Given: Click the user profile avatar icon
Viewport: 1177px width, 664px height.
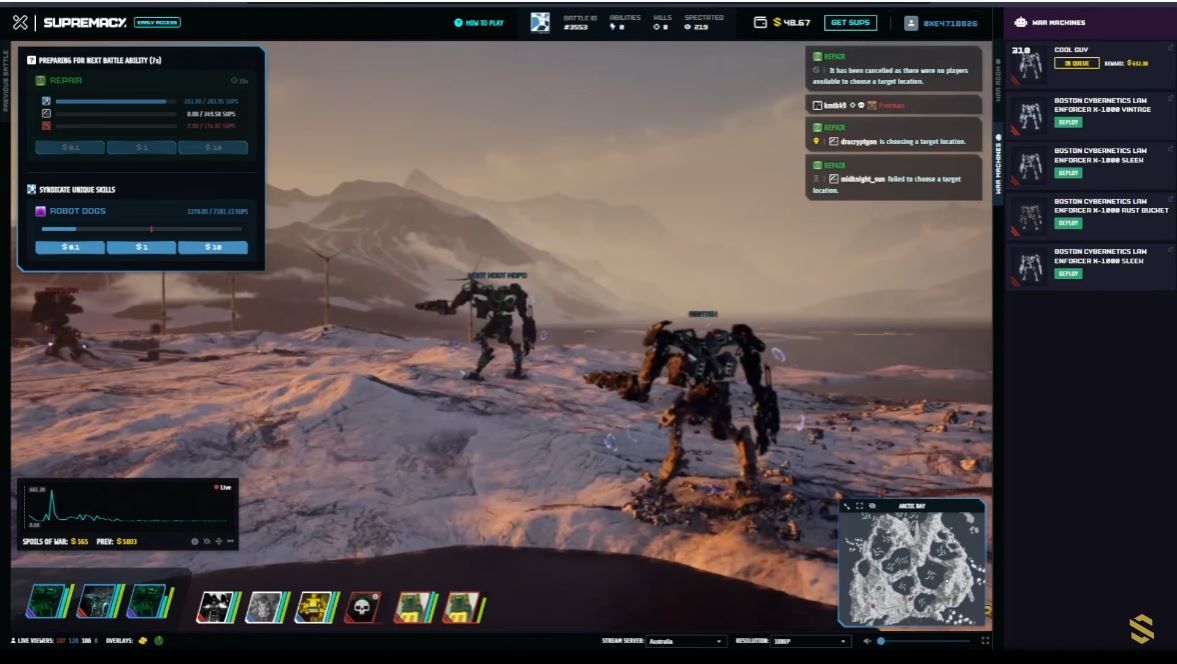Looking at the screenshot, I should 911,22.
